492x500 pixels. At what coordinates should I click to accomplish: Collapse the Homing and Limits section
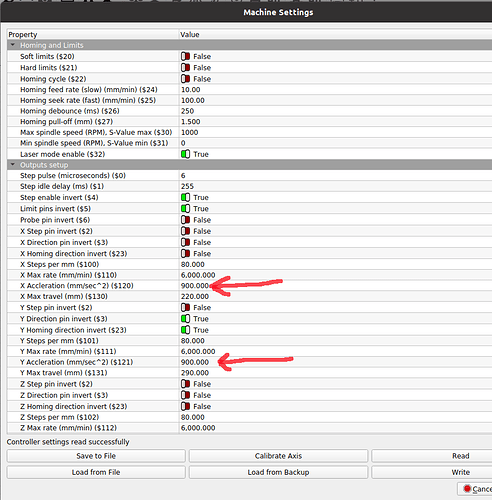pos(13,45)
